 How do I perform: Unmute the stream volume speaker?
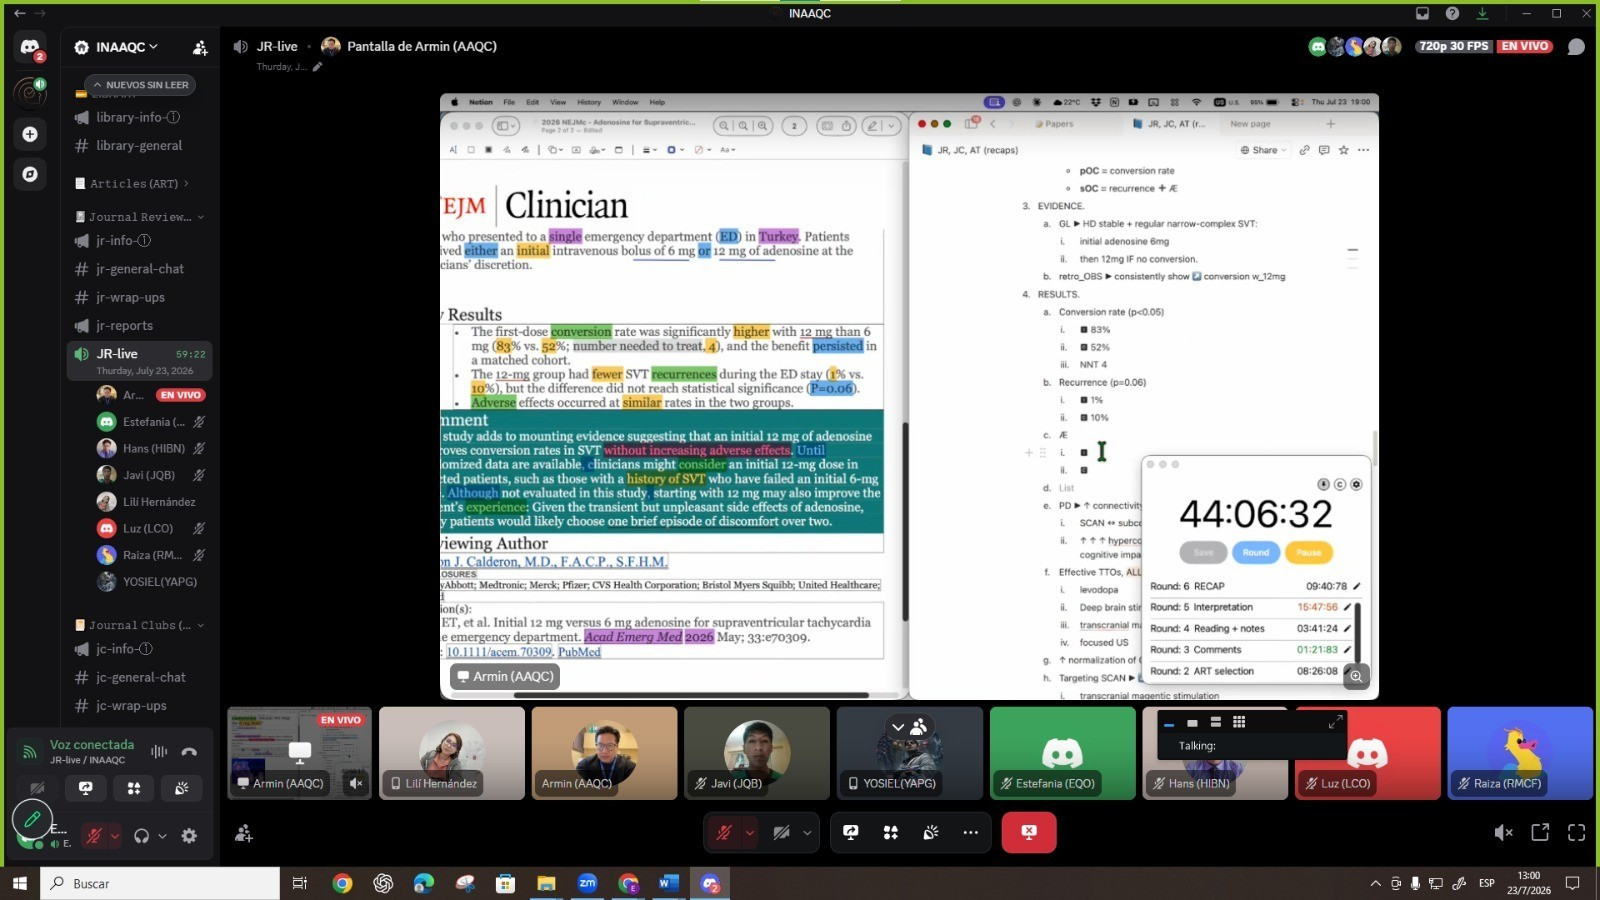(x=1503, y=832)
